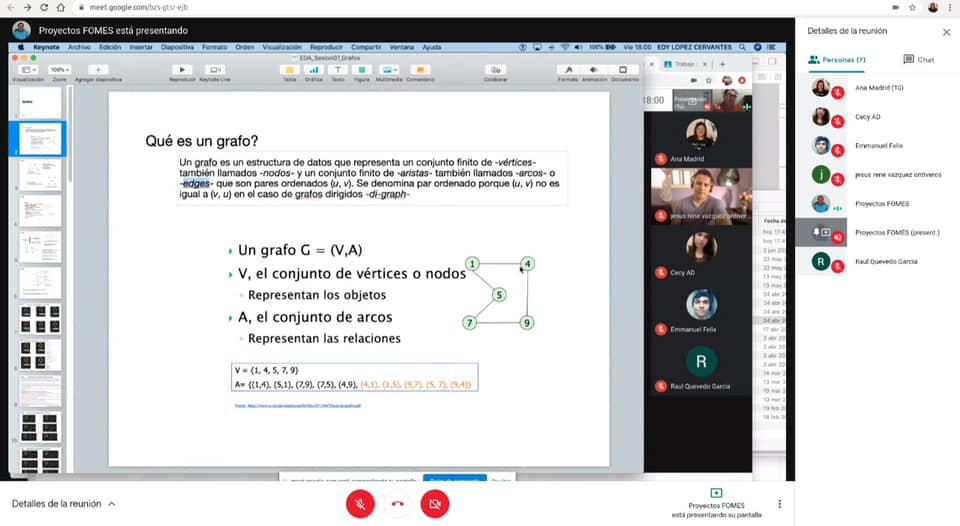Click pin icon on Proyectos FOMES presentation row
Screen dimensions: 960x526
point(816,232)
